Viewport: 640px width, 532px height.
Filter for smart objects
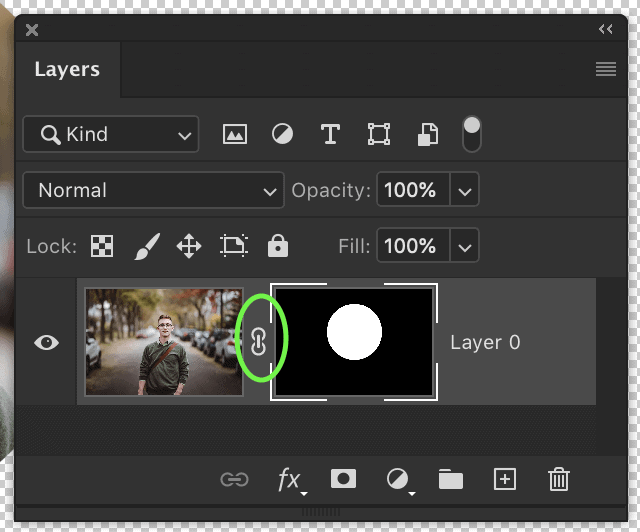coord(428,134)
